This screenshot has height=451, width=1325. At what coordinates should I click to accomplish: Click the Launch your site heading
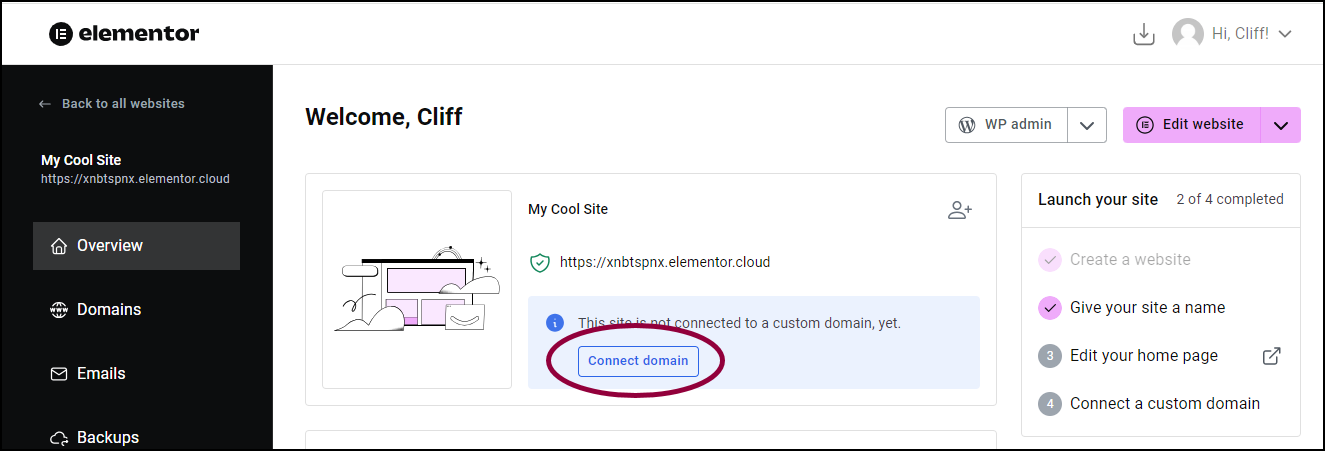[x=1098, y=199]
